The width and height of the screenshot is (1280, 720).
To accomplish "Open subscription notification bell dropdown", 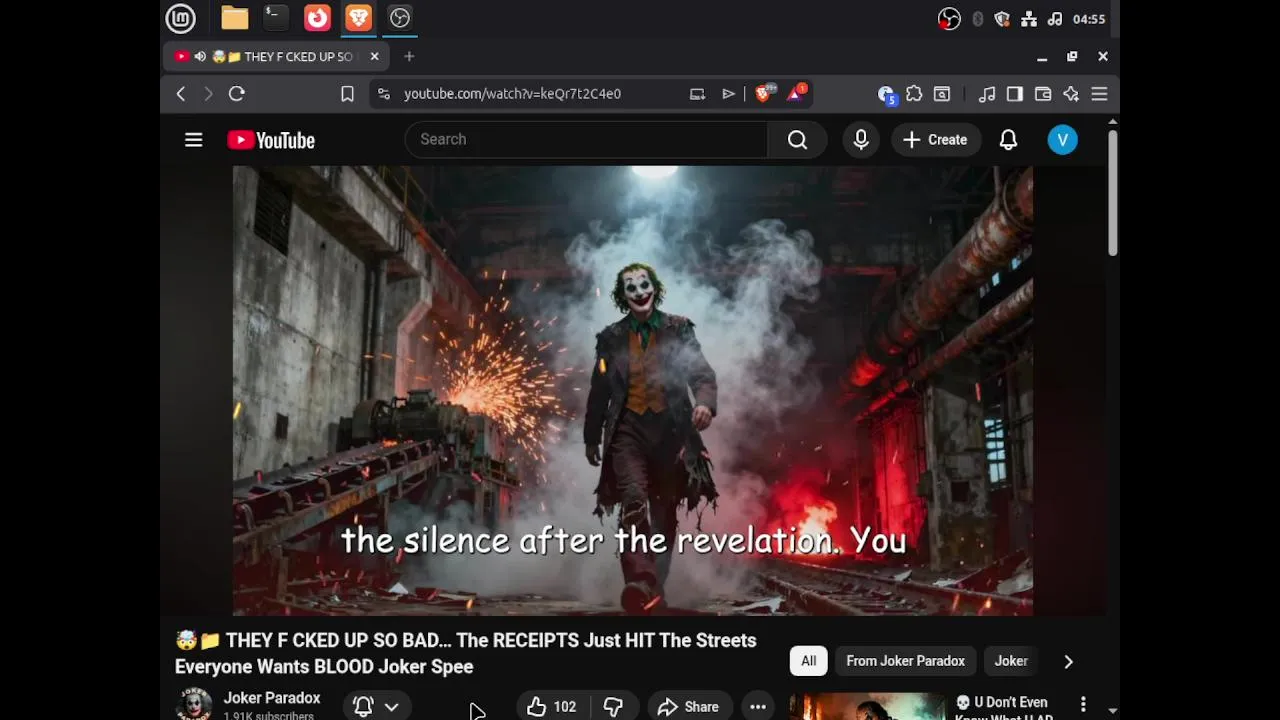I will pos(376,706).
